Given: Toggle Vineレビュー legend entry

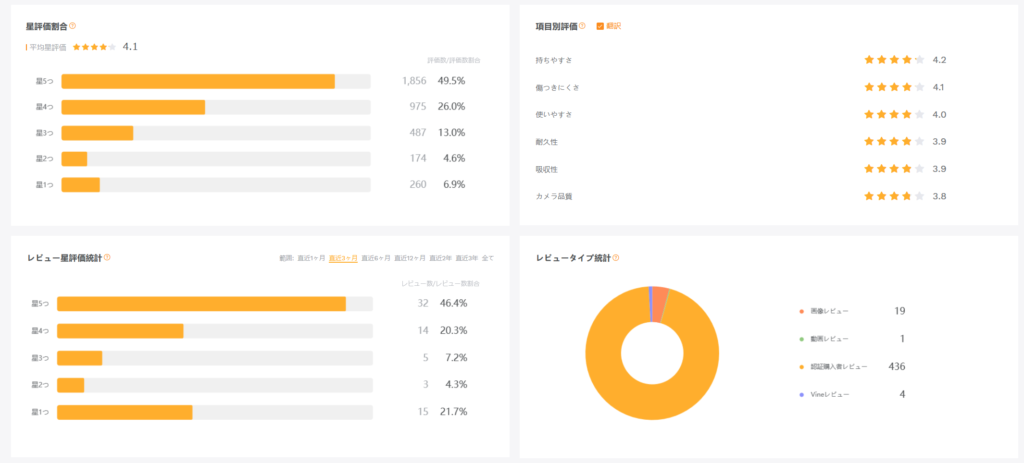Looking at the screenshot, I should [830, 395].
